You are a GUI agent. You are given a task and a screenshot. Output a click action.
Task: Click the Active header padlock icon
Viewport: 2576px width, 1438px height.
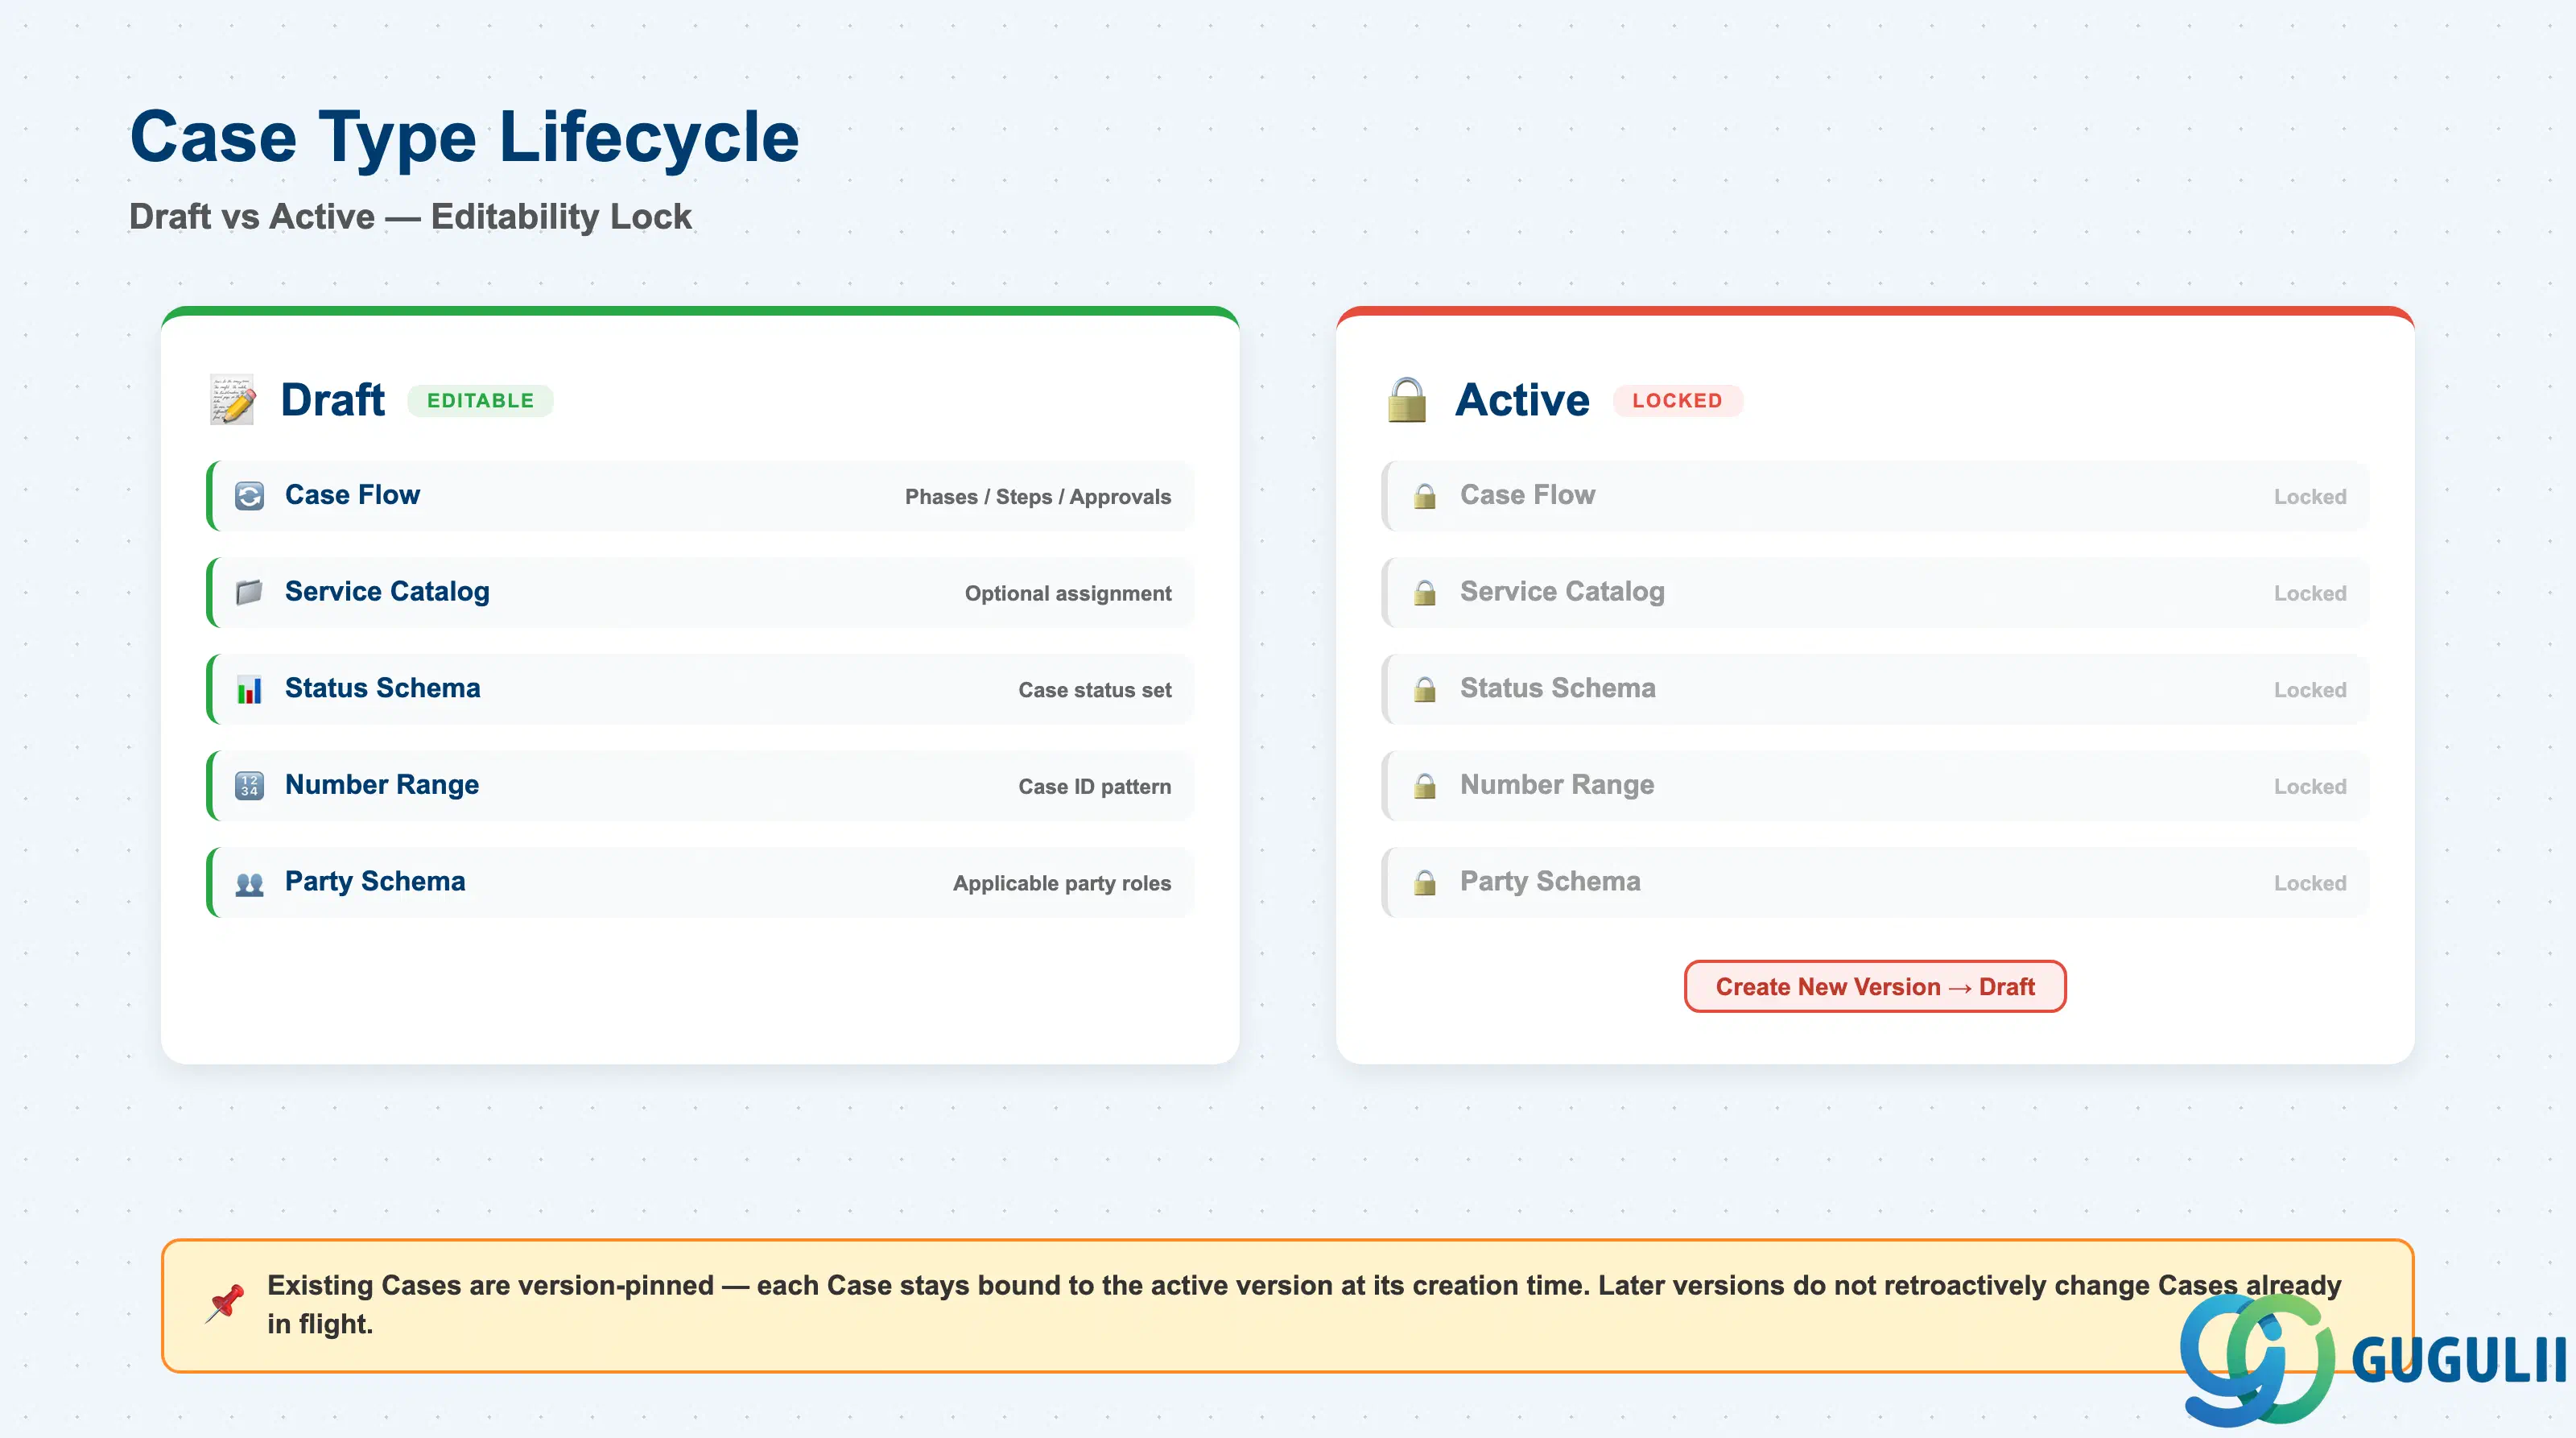pos(1407,400)
